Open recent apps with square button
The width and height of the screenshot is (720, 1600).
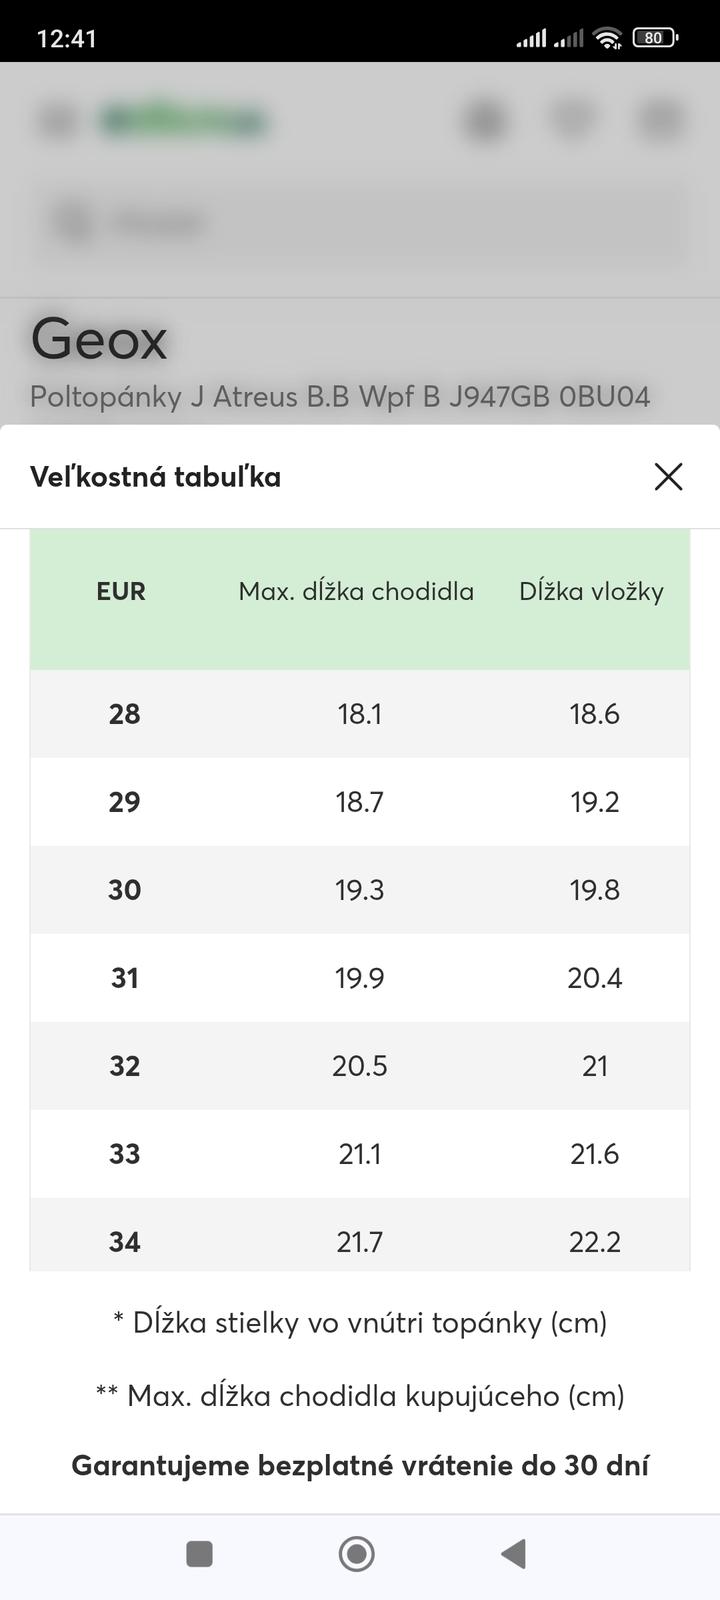[200, 1553]
